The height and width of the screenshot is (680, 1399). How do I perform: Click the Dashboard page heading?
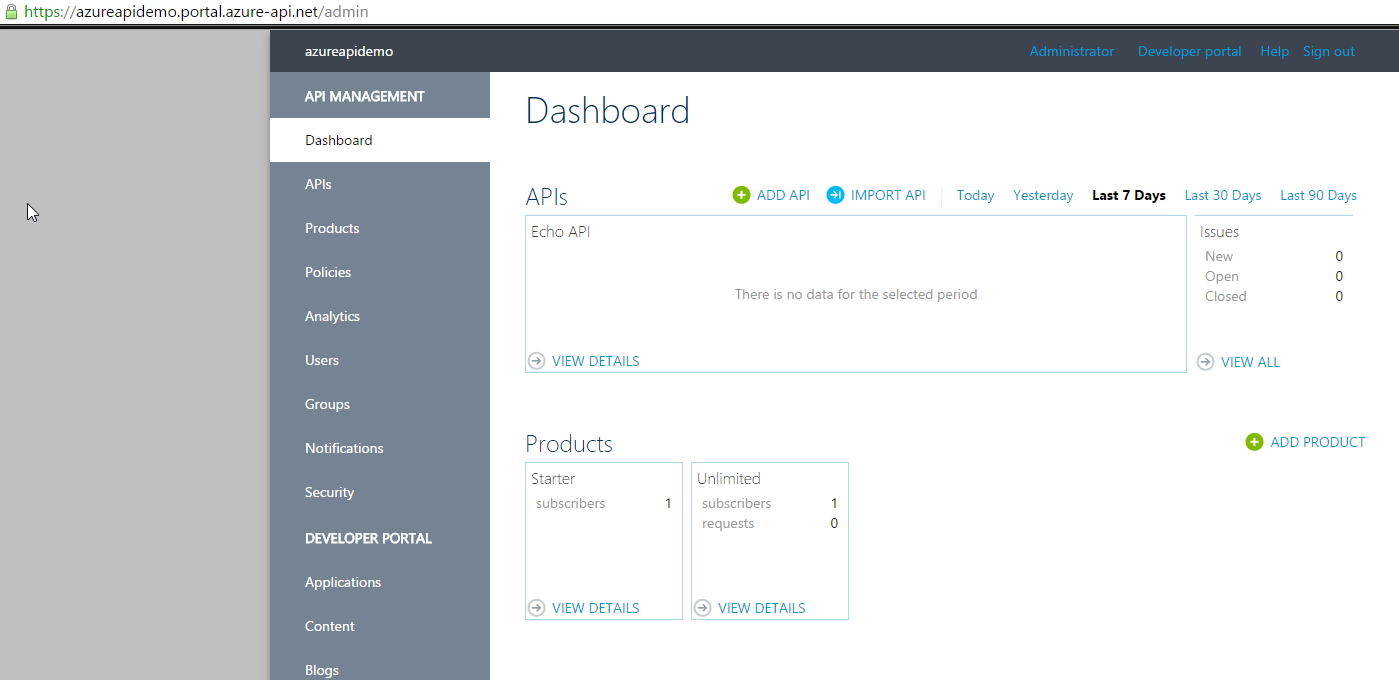(608, 110)
